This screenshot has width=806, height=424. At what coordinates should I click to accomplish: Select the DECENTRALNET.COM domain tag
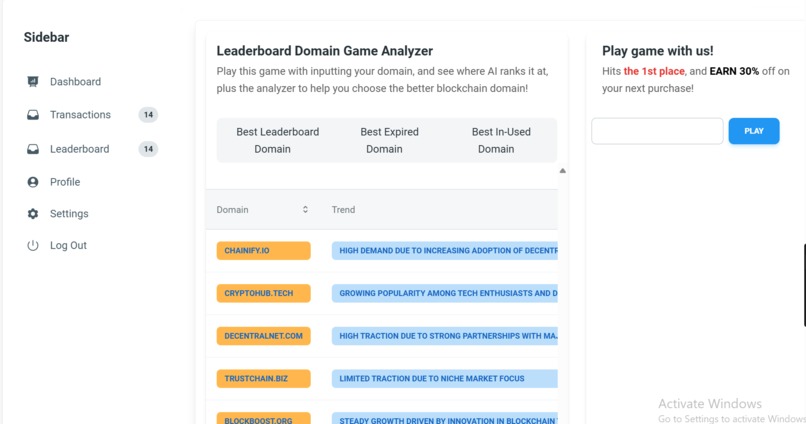tap(263, 336)
